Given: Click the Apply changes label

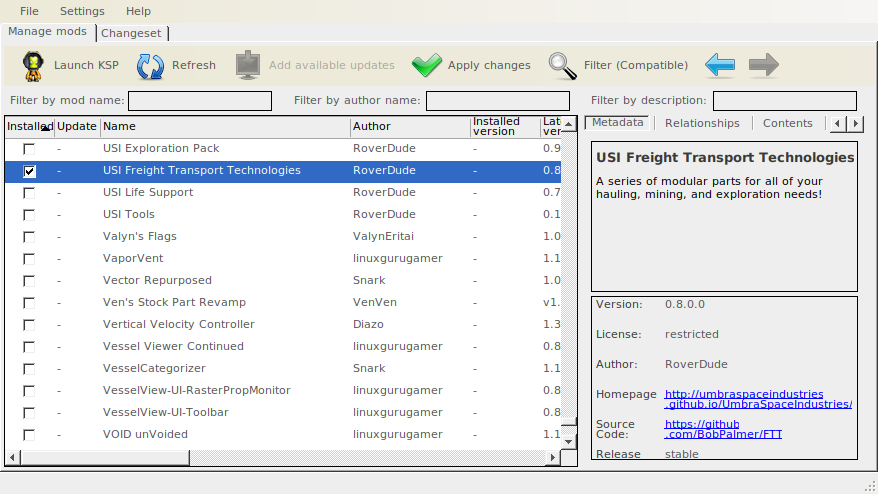Looking at the screenshot, I should [x=489, y=65].
